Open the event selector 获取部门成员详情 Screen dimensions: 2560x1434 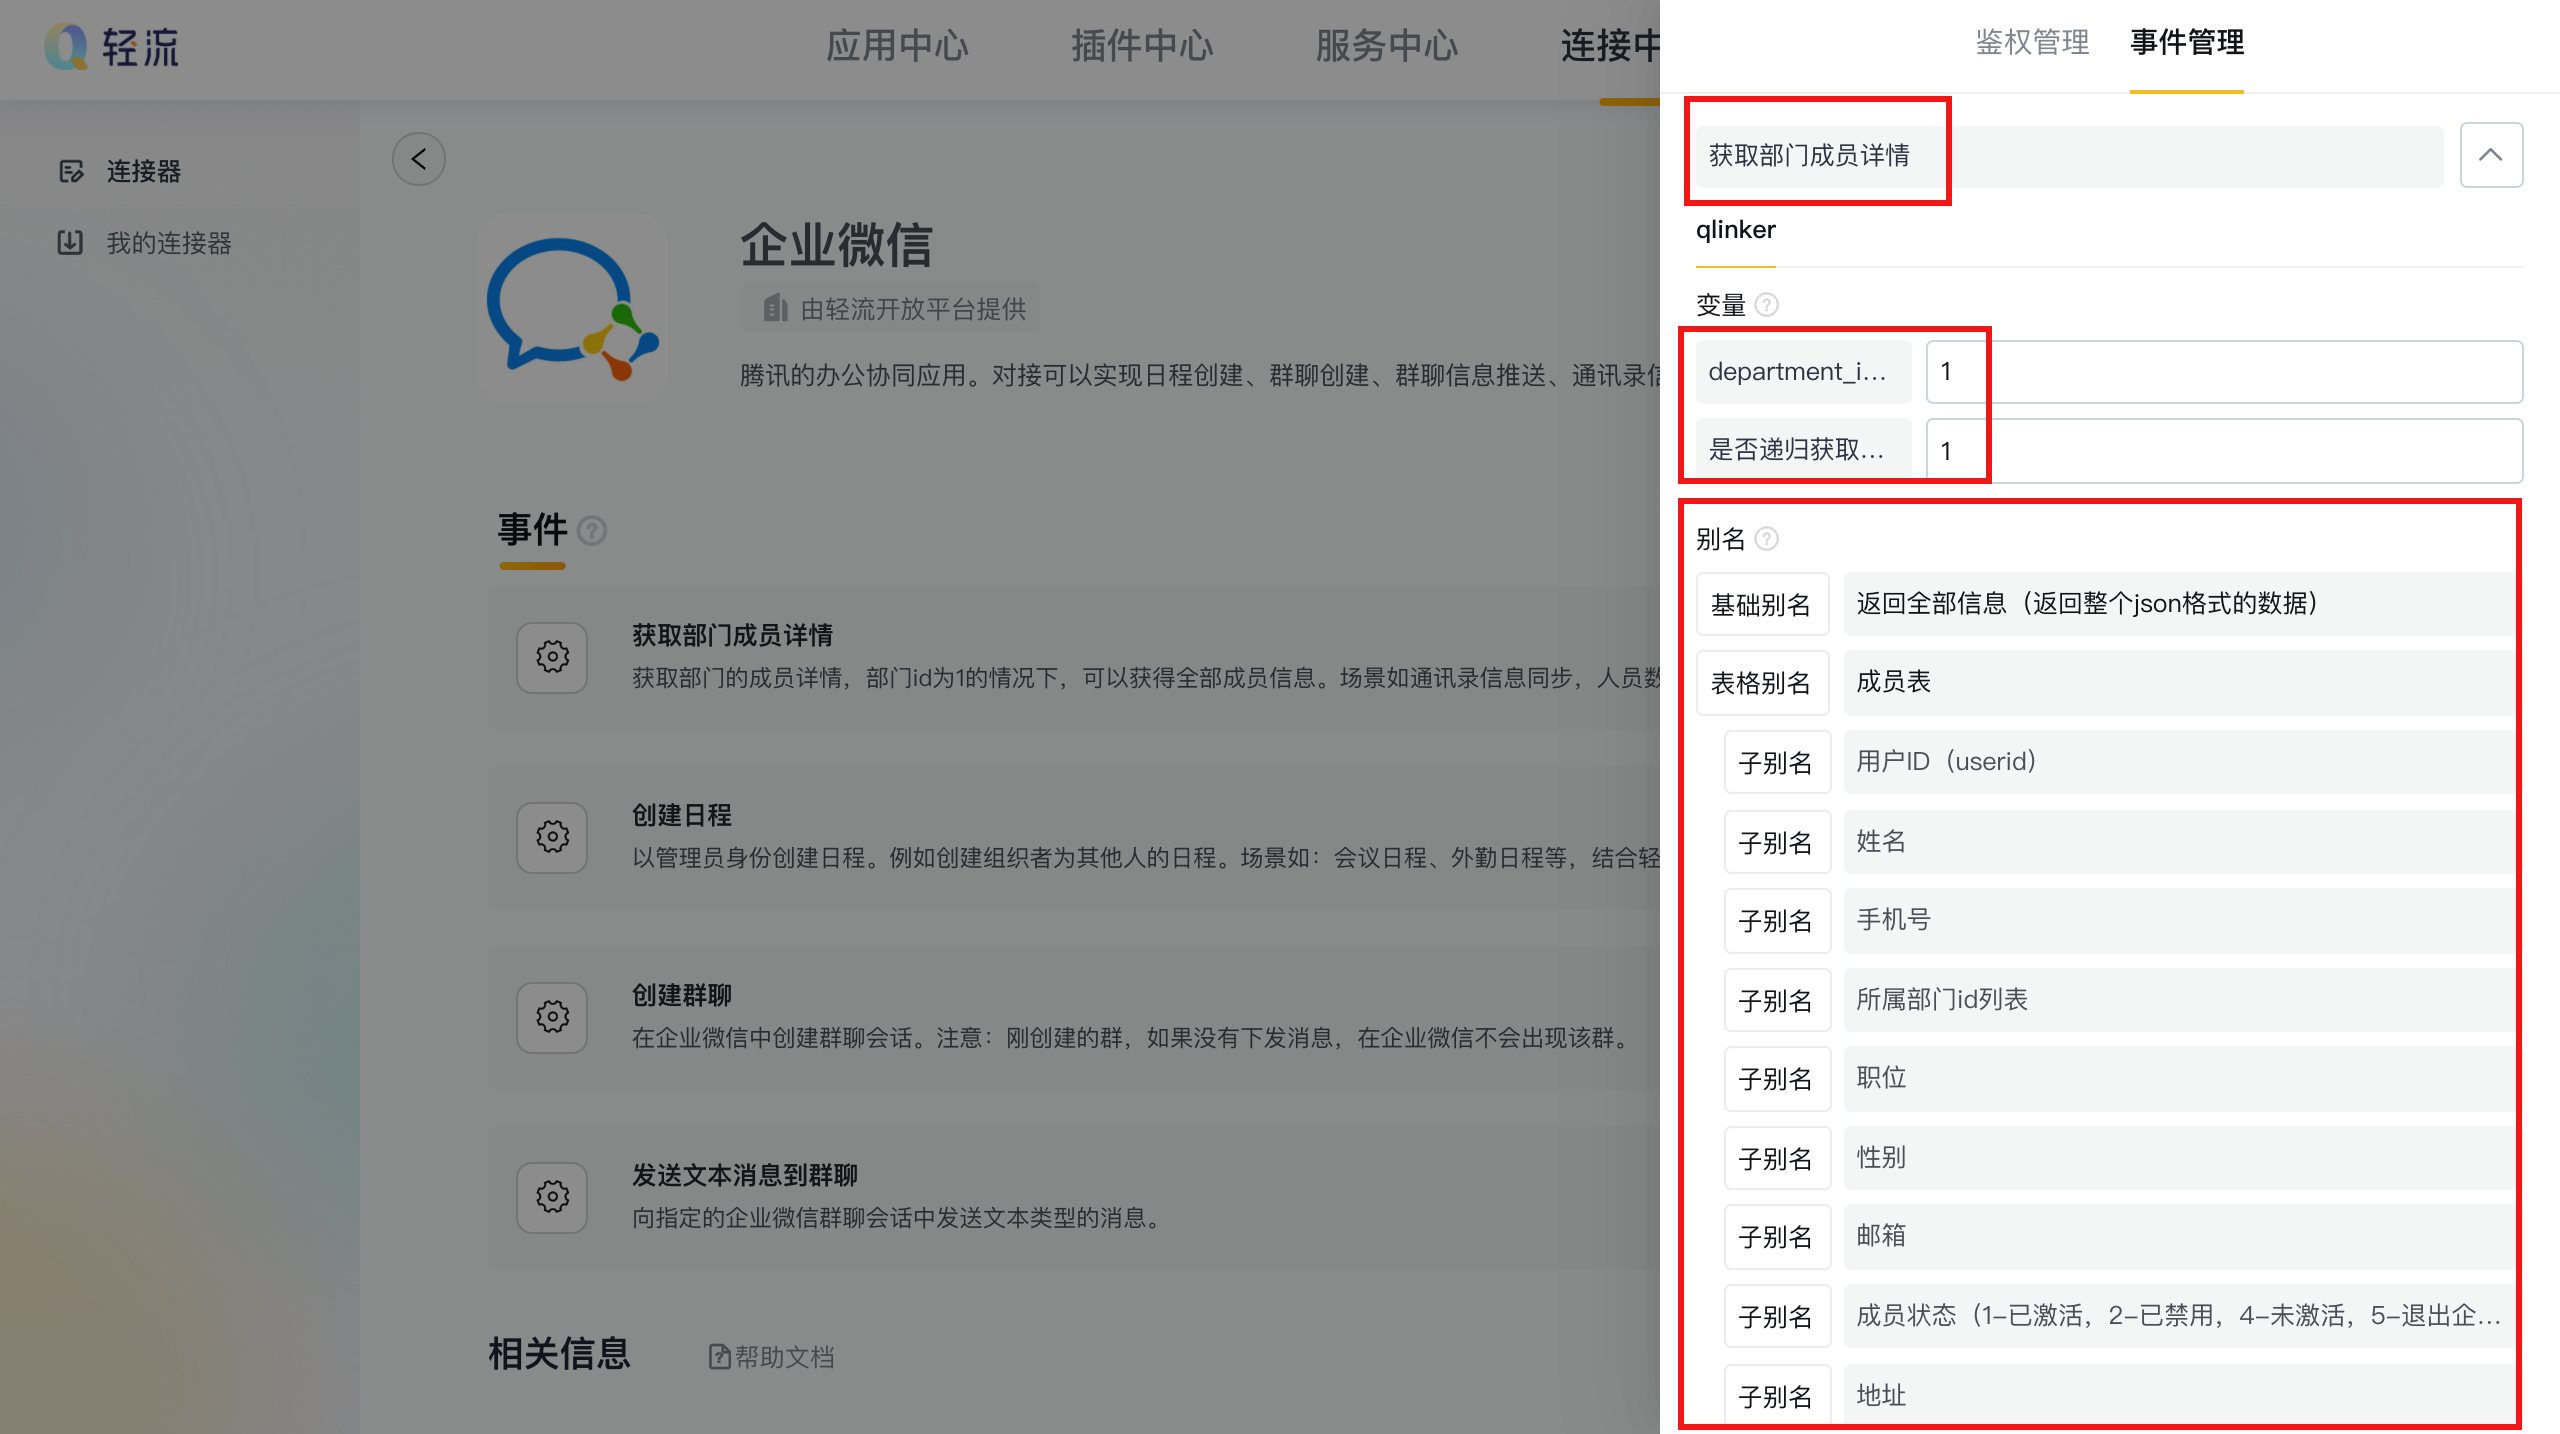pyautogui.click(x=2069, y=155)
